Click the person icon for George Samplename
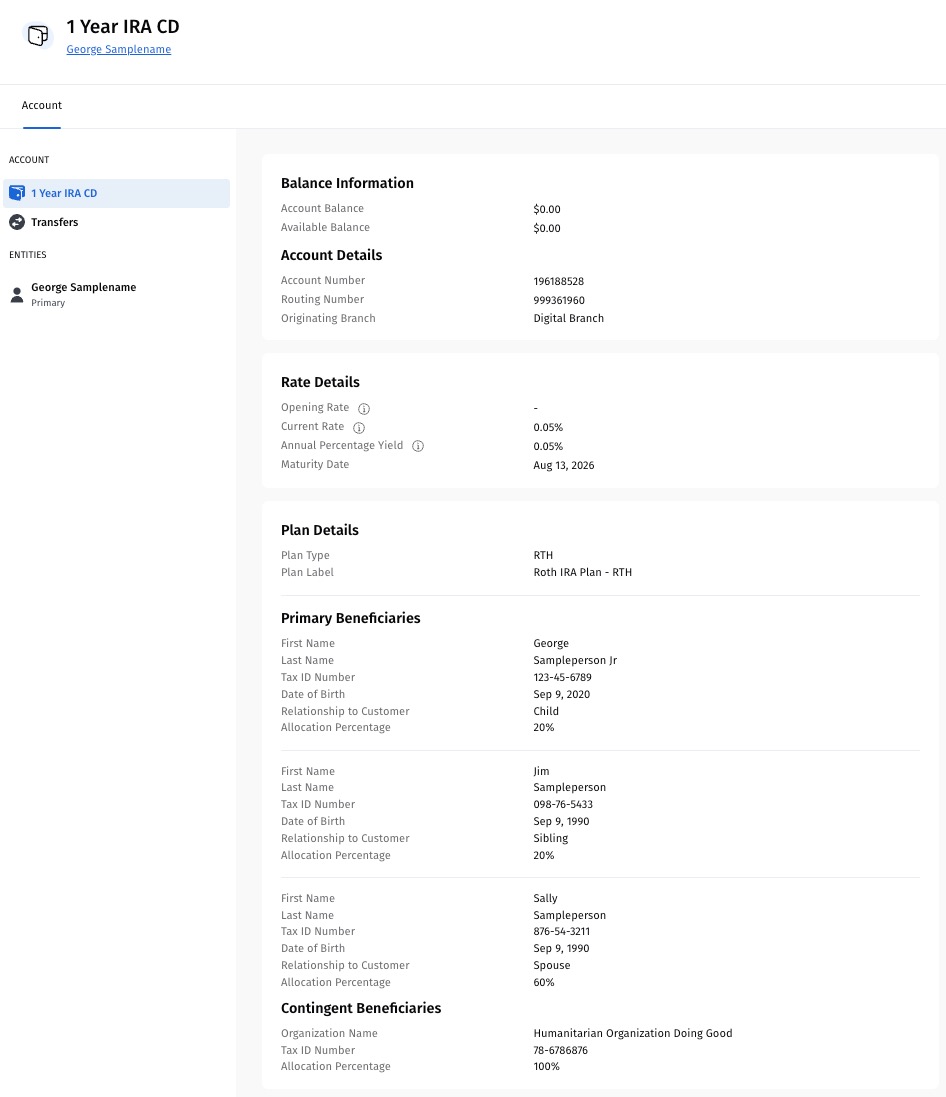This screenshot has width=946, height=1097. [x=17, y=294]
